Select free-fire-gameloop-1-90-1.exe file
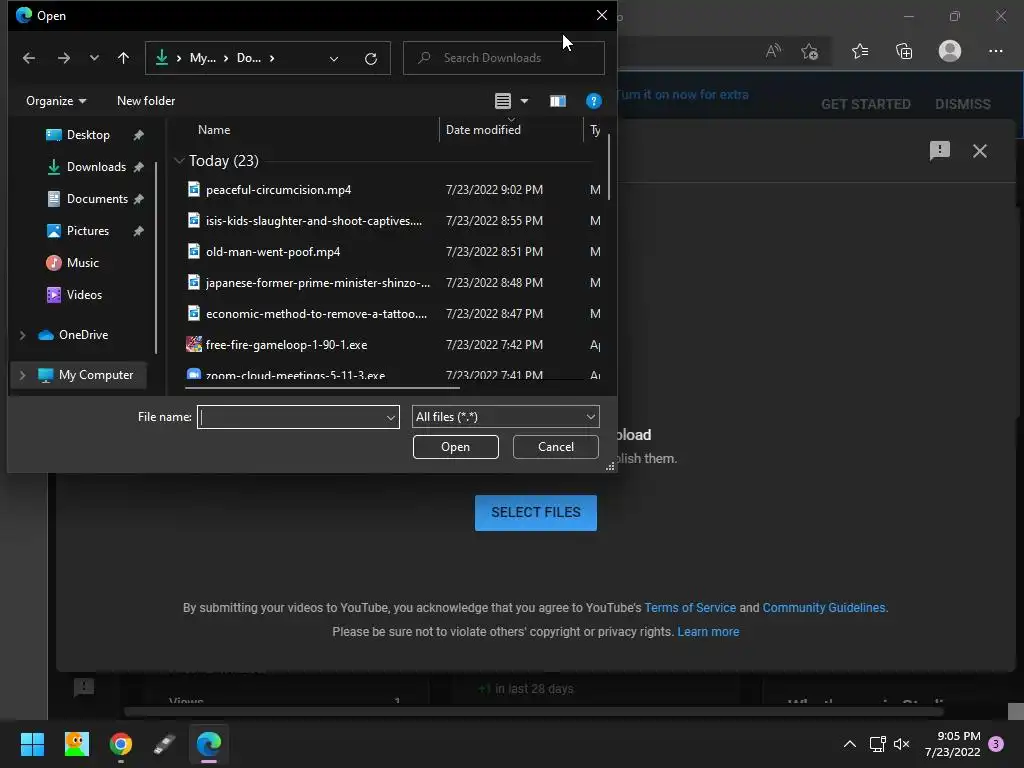This screenshot has width=1024, height=768. pos(286,344)
